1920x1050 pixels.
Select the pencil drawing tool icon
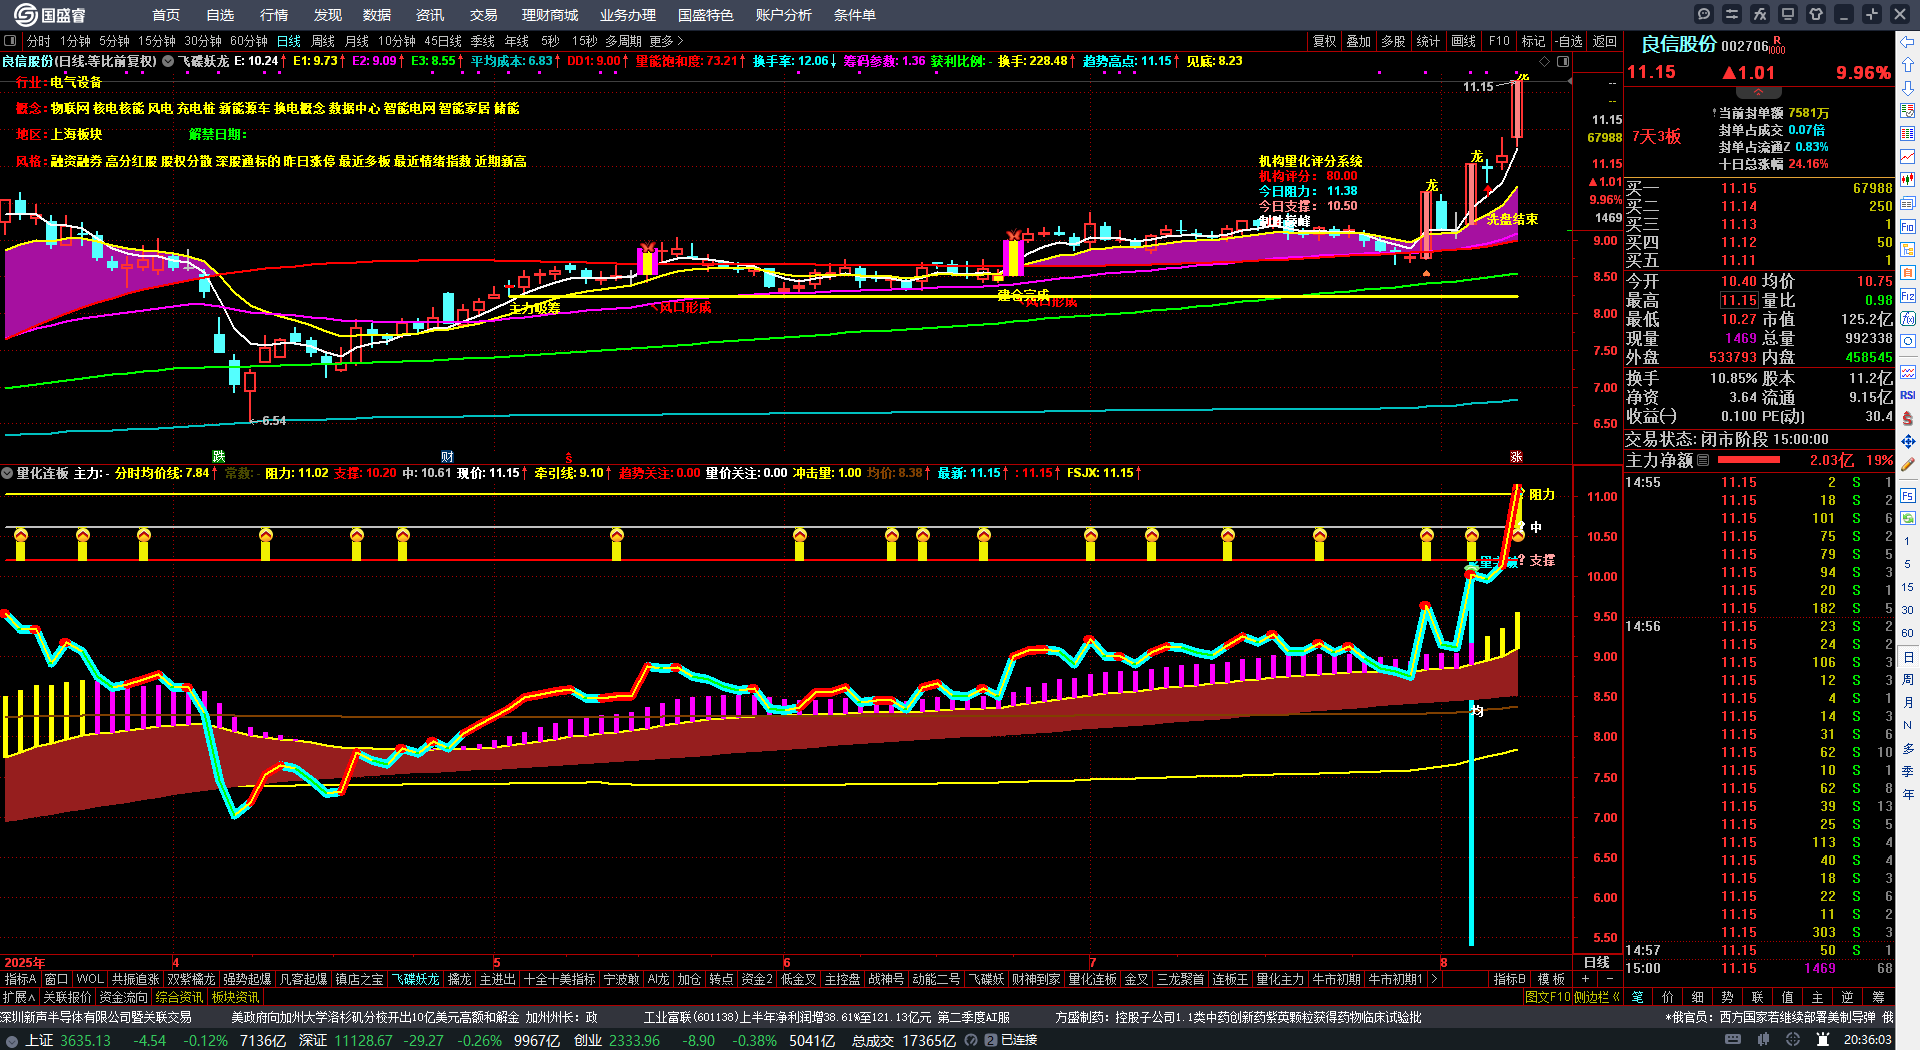(1908, 465)
